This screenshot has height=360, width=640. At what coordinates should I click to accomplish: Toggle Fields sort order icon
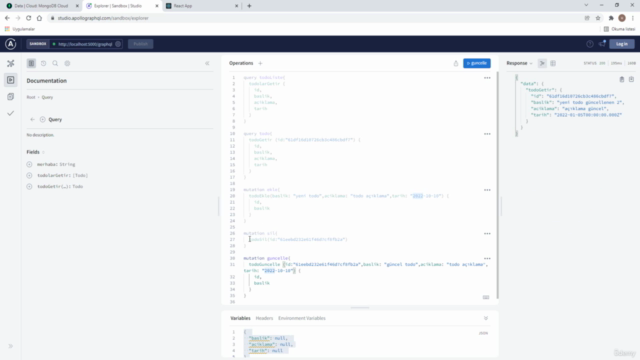43,152
